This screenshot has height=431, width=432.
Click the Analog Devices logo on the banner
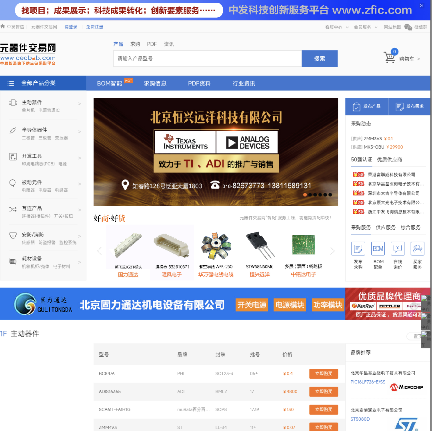(x=247, y=142)
